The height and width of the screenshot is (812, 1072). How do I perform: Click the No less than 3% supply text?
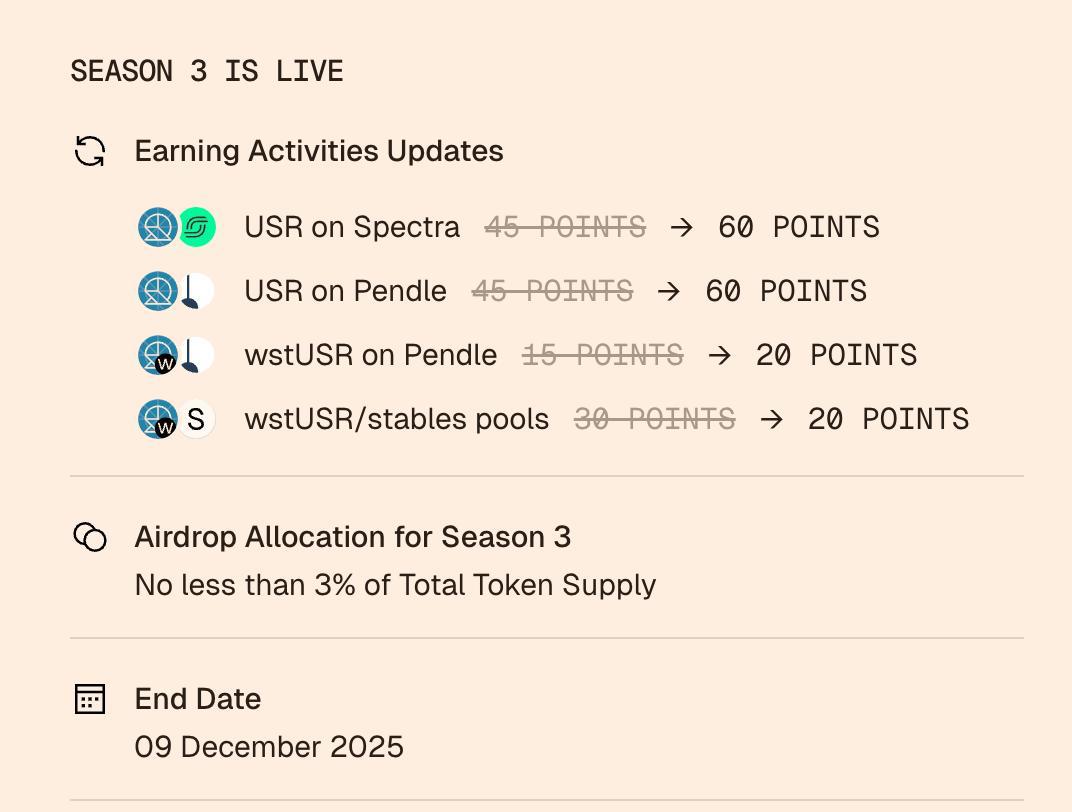click(x=395, y=585)
